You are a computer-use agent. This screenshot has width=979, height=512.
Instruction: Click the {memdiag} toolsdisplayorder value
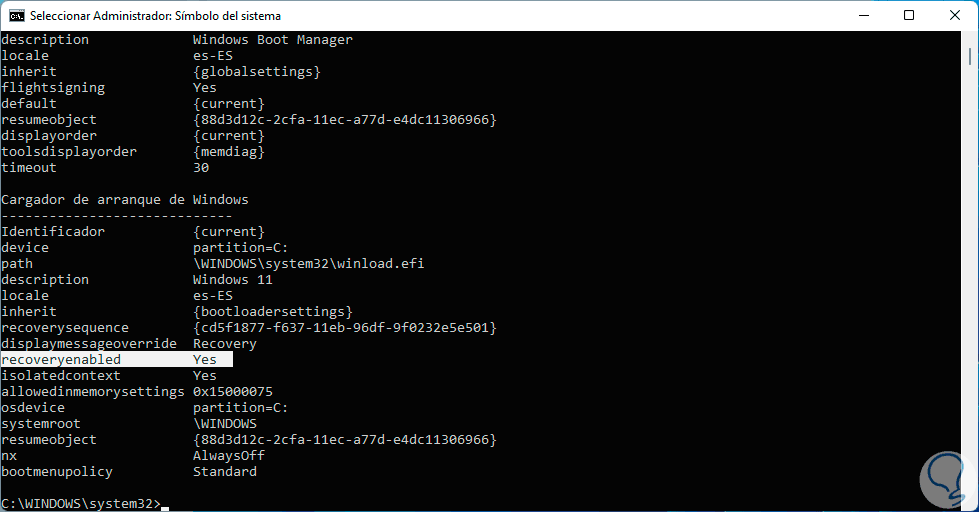228,152
